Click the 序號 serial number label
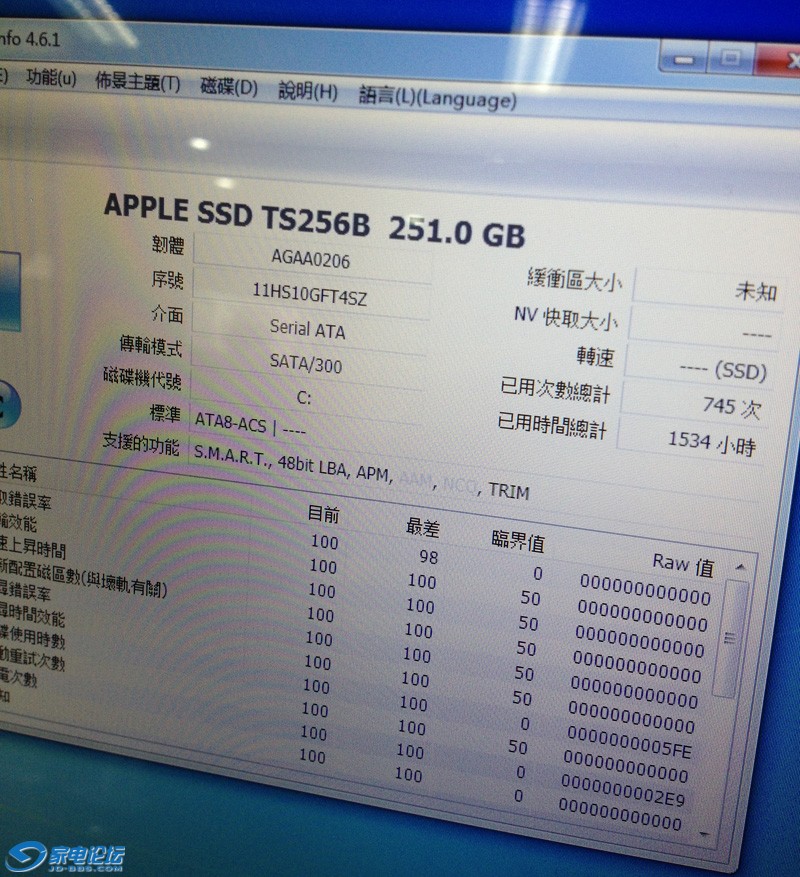 [x=167, y=279]
